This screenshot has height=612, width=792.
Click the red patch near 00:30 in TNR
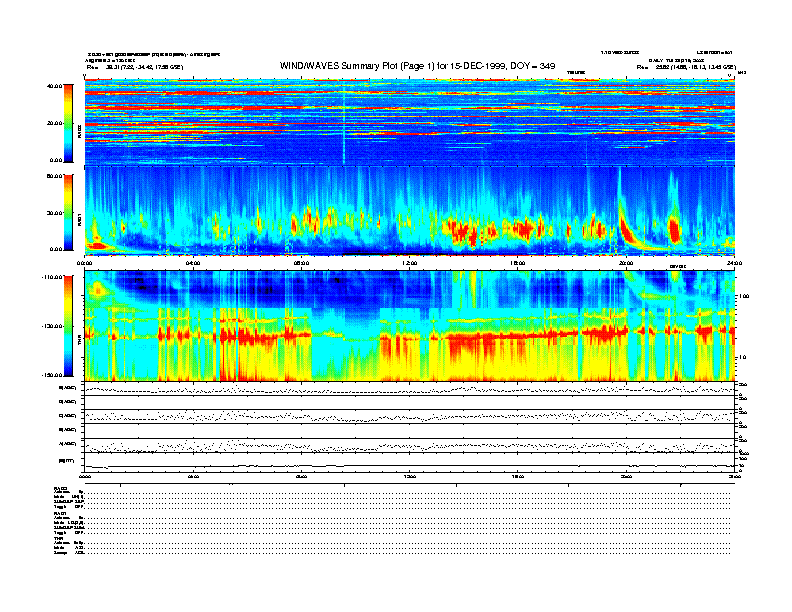click(97, 290)
